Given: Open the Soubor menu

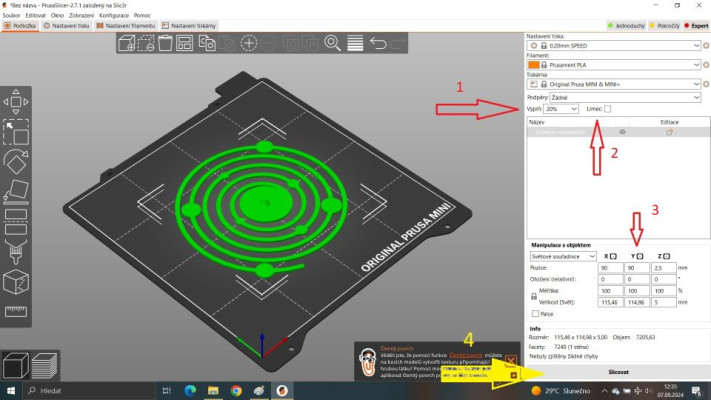Looking at the screenshot, I should (x=11, y=15).
